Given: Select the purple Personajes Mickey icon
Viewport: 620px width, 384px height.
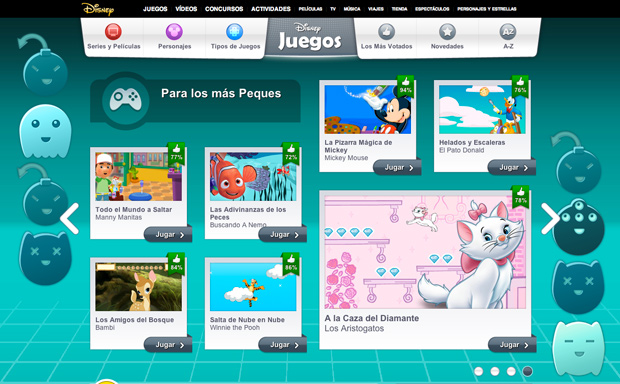Looking at the screenshot, I should (174, 32).
